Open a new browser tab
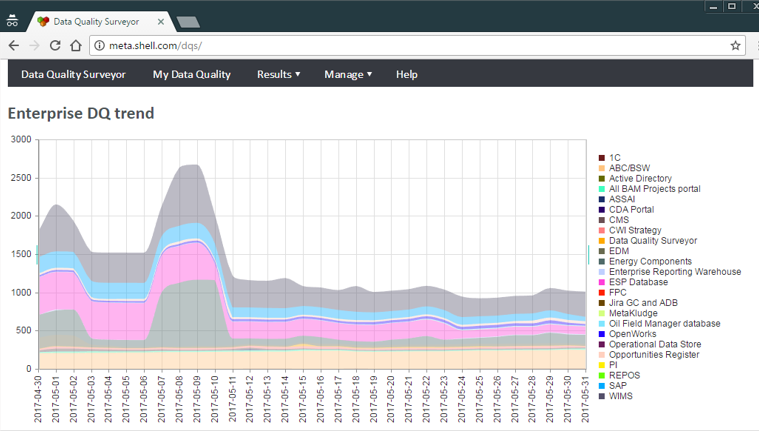This screenshot has width=759, height=431. pyautogui.click(x=188, y=22)
